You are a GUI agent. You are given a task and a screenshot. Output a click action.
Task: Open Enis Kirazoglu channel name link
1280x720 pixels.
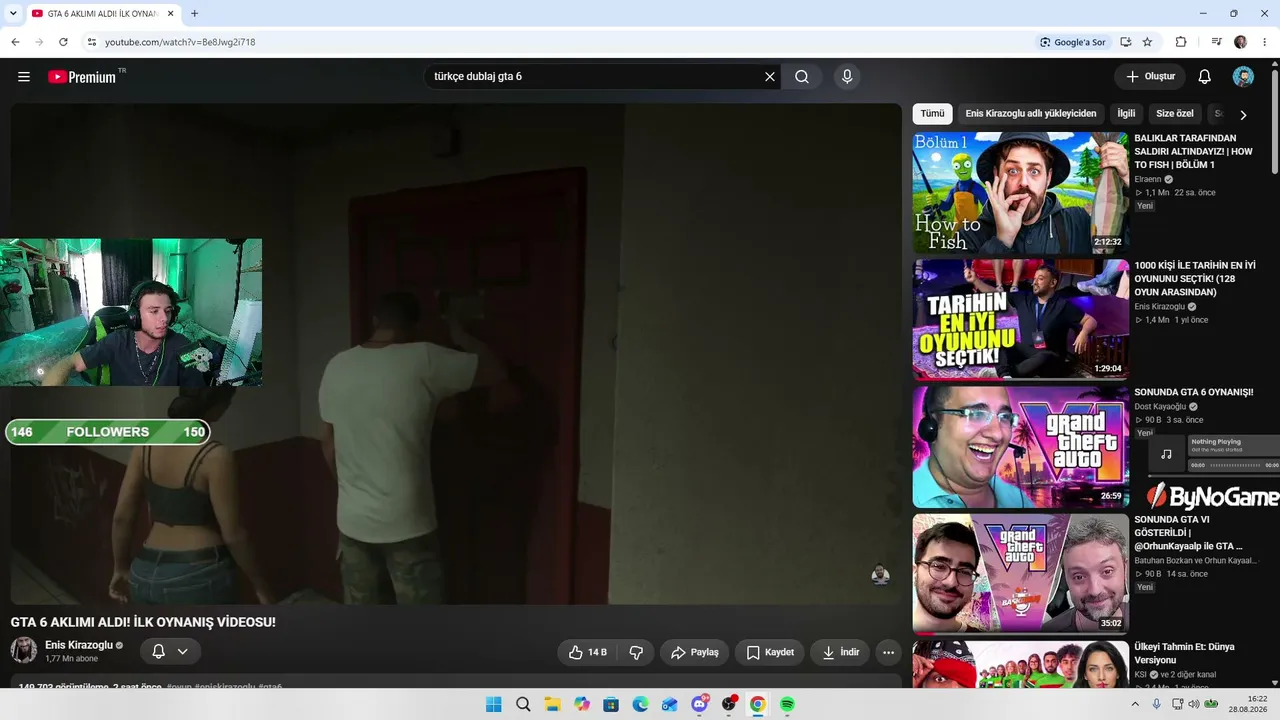tap(79, 645)
